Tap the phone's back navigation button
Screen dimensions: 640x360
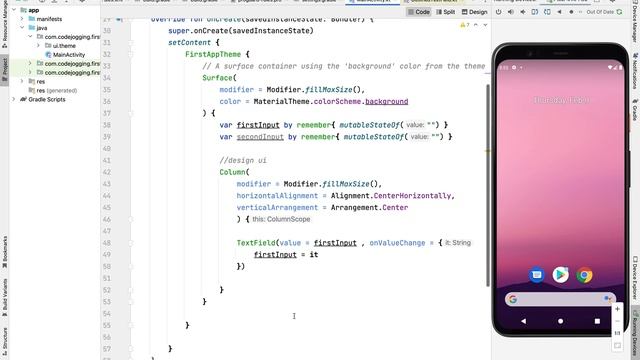pyautogui.click(x=523, y=321)
